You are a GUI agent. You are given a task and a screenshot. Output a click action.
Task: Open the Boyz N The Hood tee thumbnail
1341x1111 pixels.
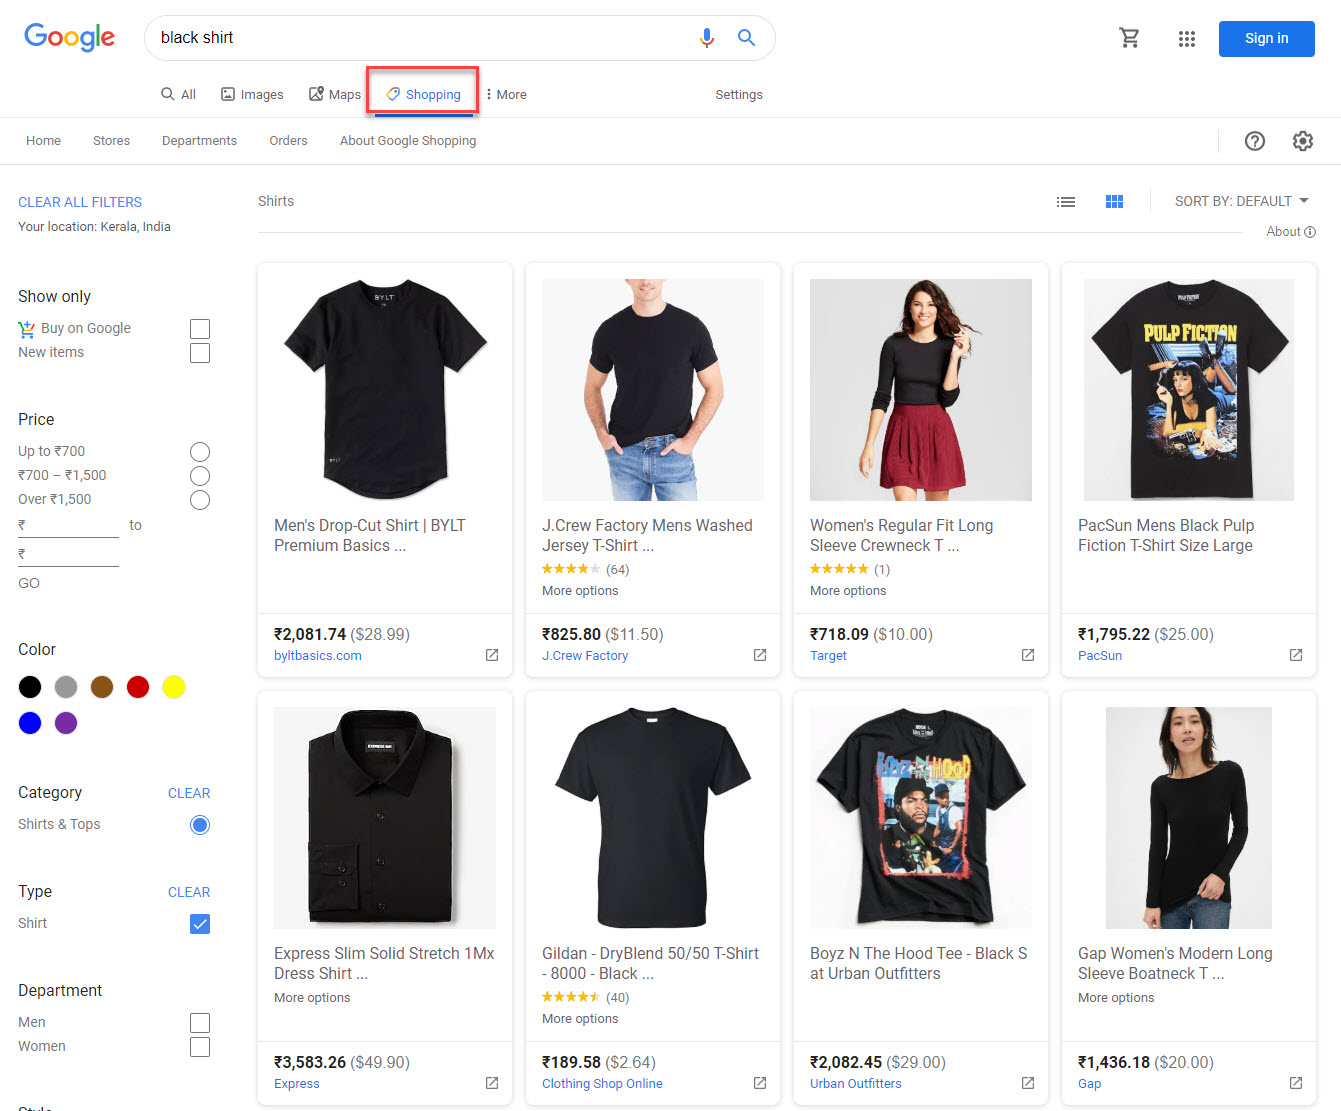[x=921, y=818]
